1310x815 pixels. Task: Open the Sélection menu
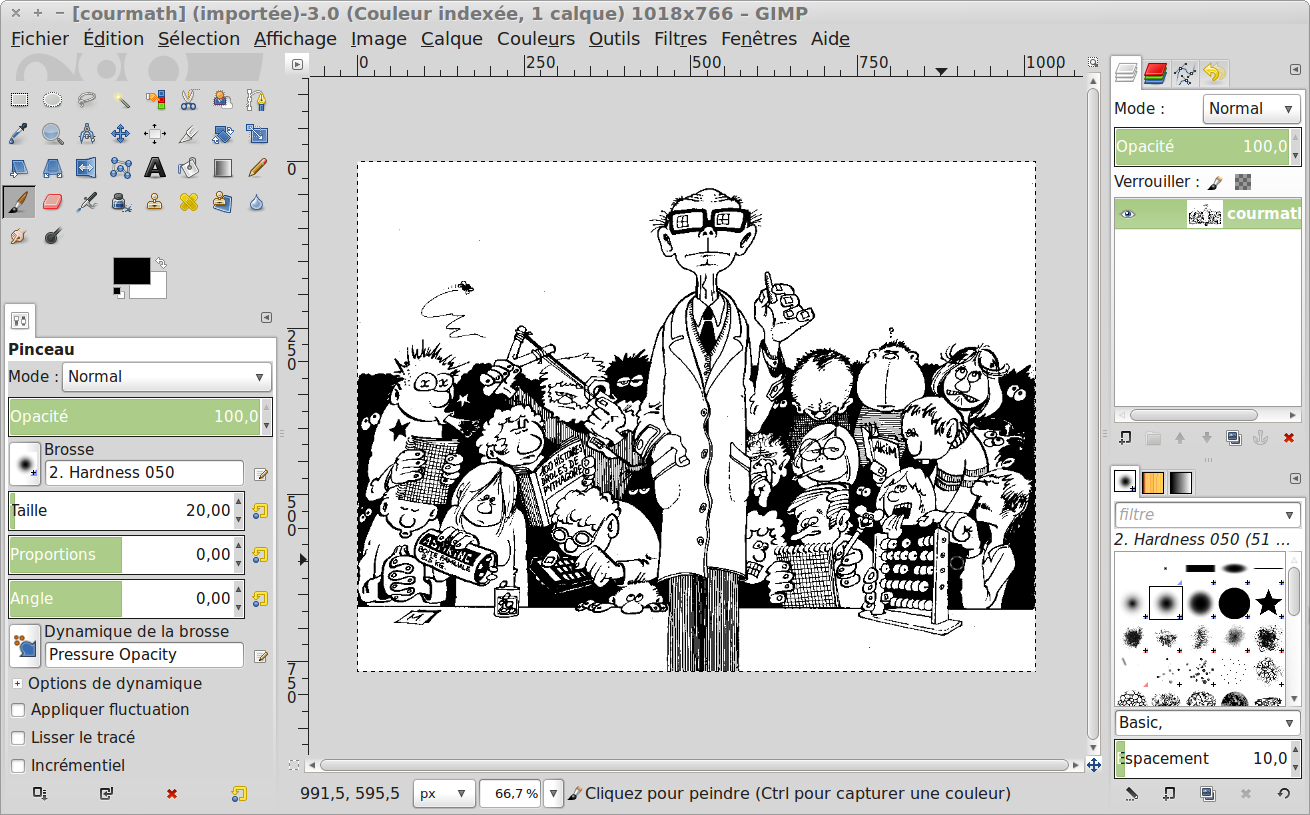199,39
